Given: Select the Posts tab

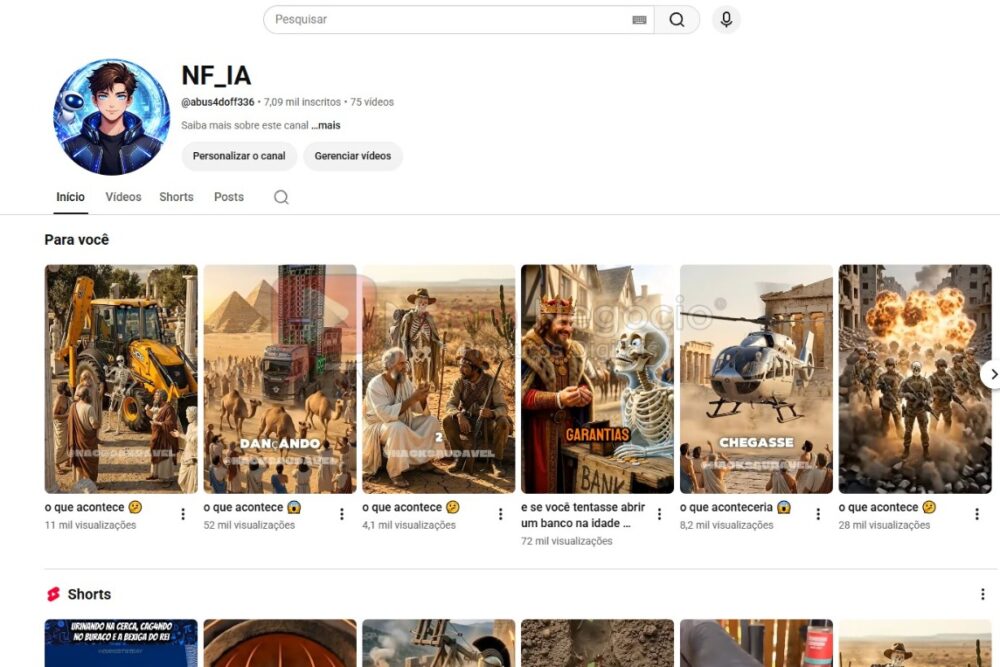Looking at the screenshot, I should coord(229,197).
